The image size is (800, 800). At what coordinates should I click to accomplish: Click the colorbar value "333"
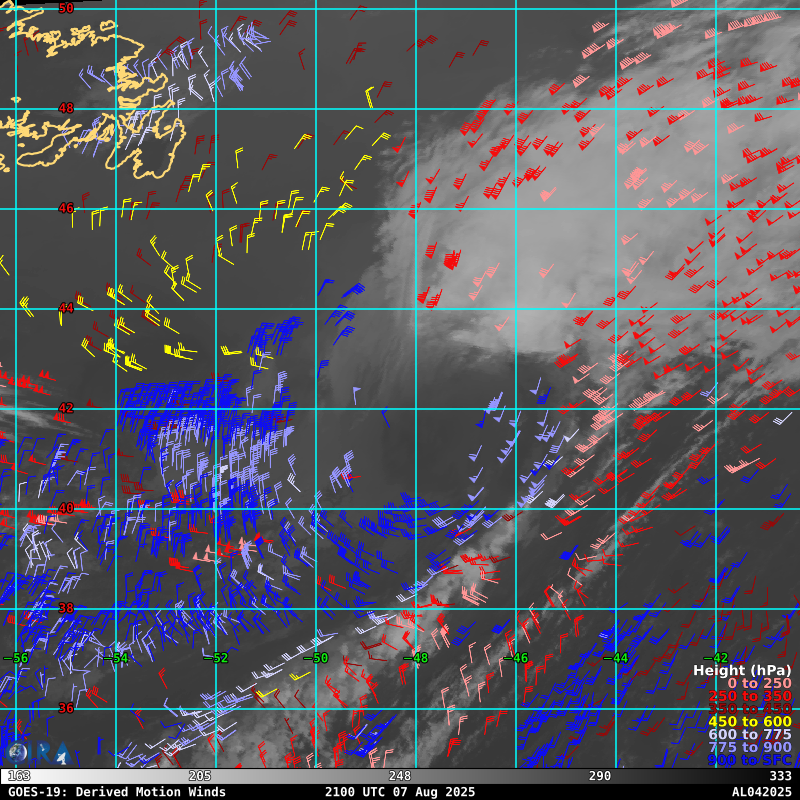pyautogui.click(x=781, y=777)
